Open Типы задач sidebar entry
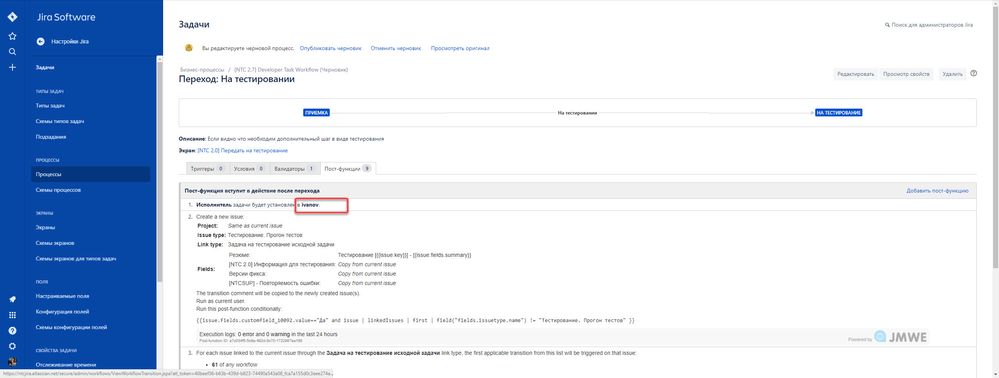The width and height of the screenshot is (999, 378). coord(50,106)
